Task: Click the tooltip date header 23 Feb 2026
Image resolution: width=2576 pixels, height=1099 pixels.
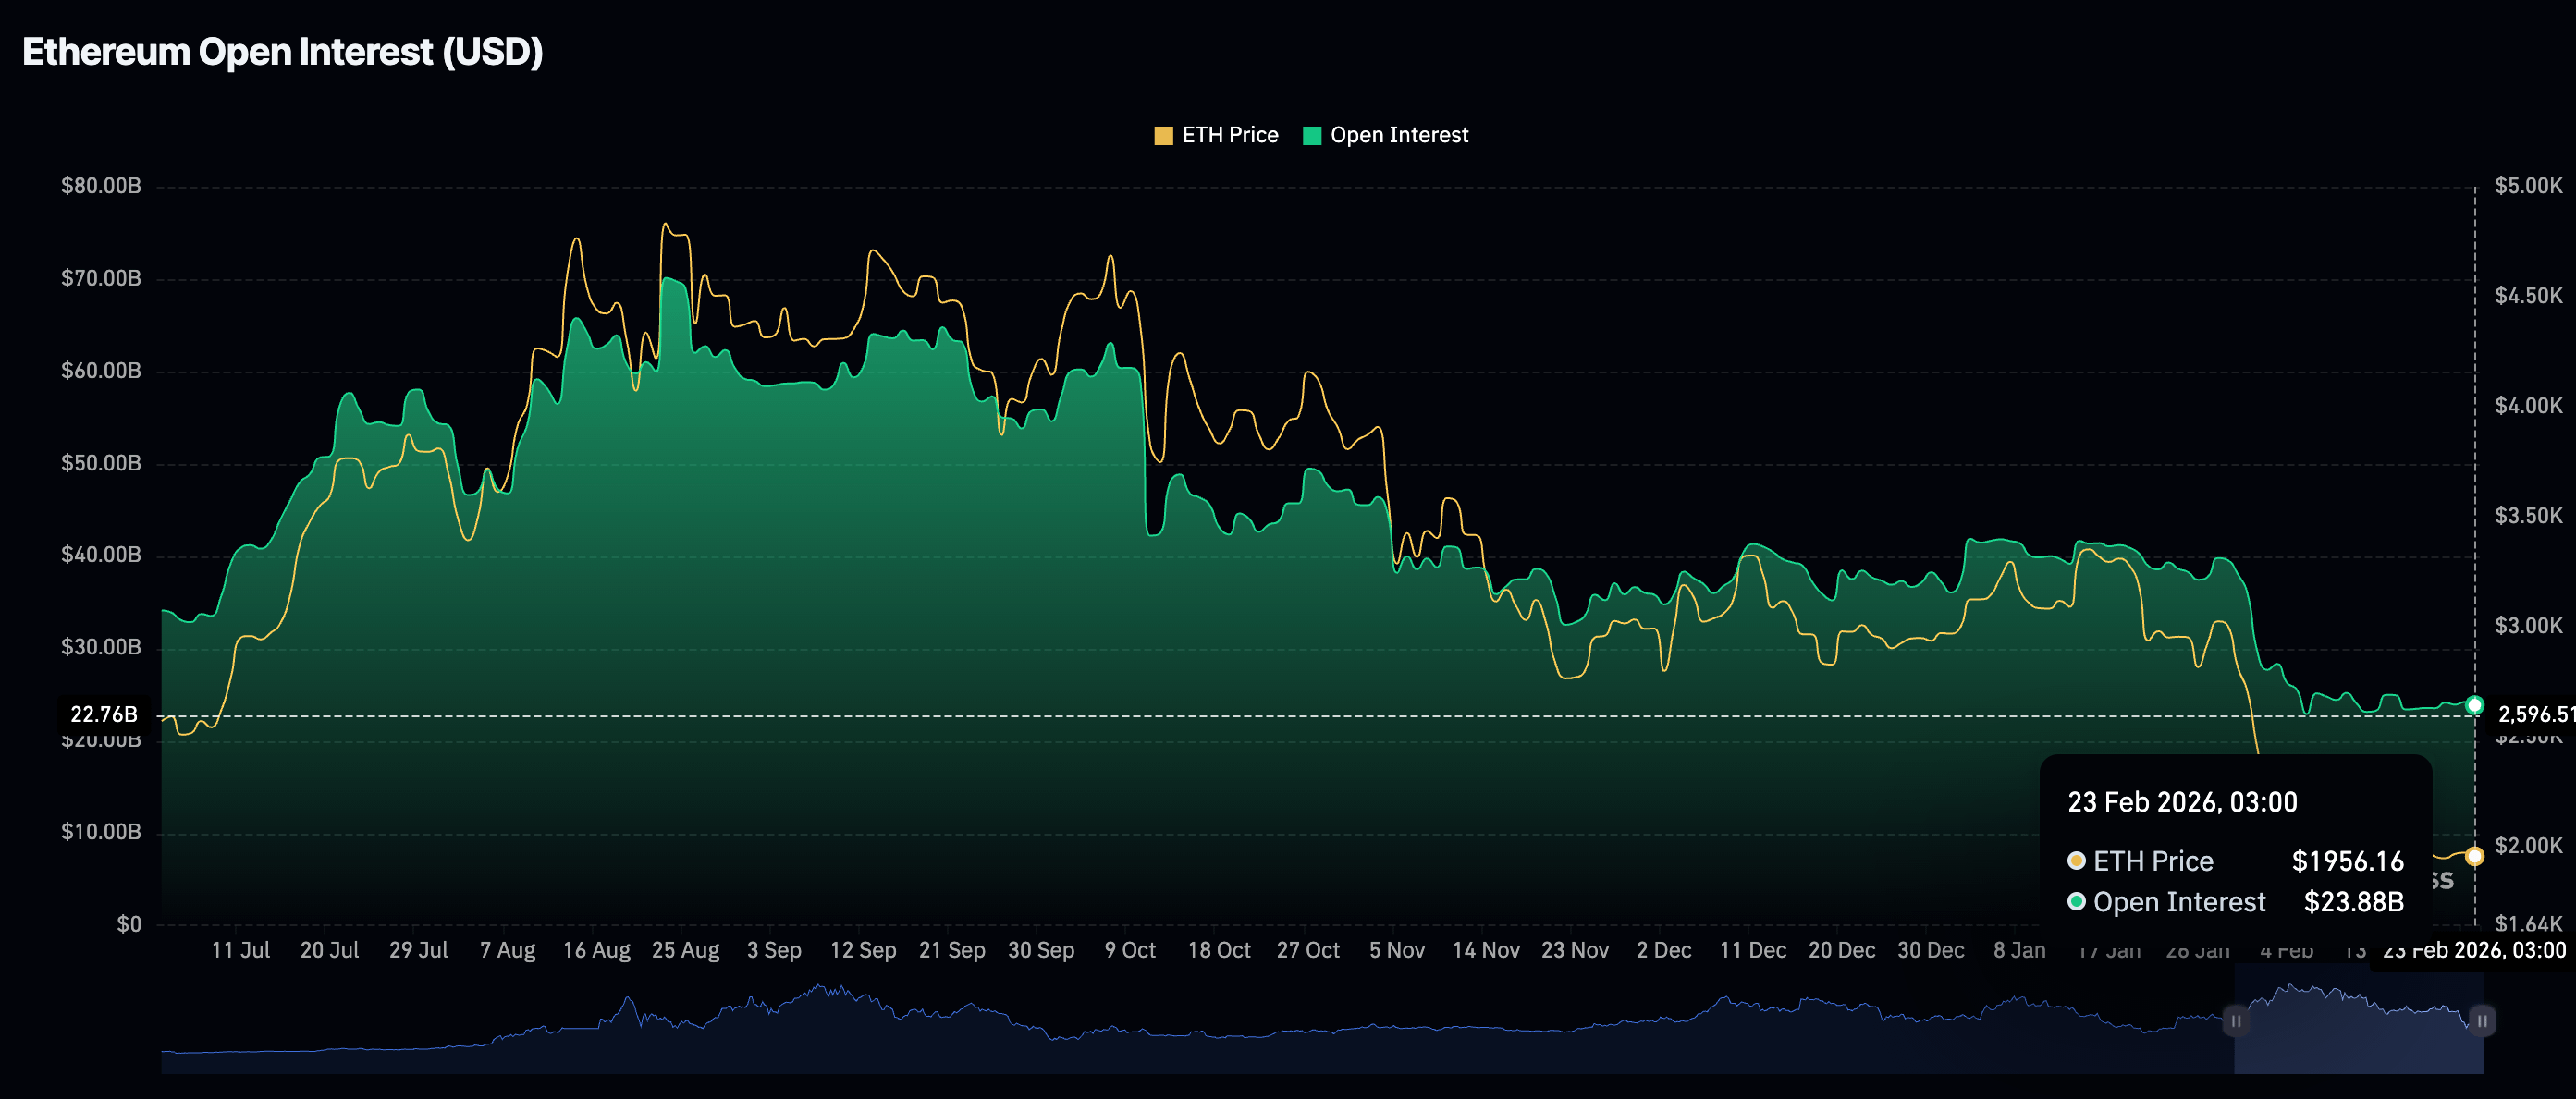Action: (2182, 802)
